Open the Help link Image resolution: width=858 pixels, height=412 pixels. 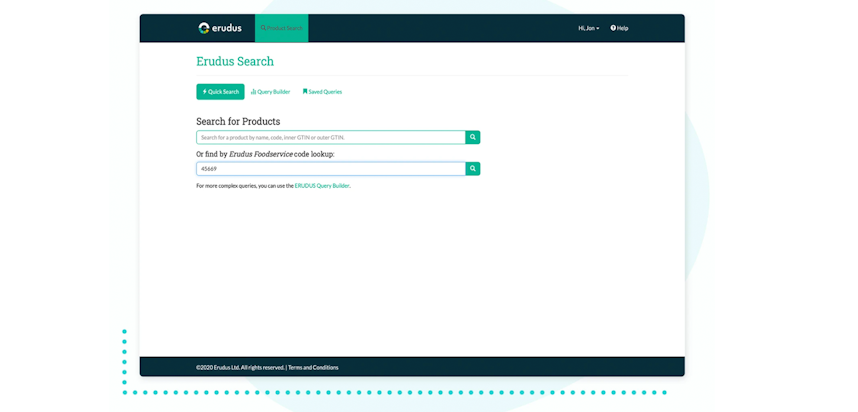[x=619, y=28]
